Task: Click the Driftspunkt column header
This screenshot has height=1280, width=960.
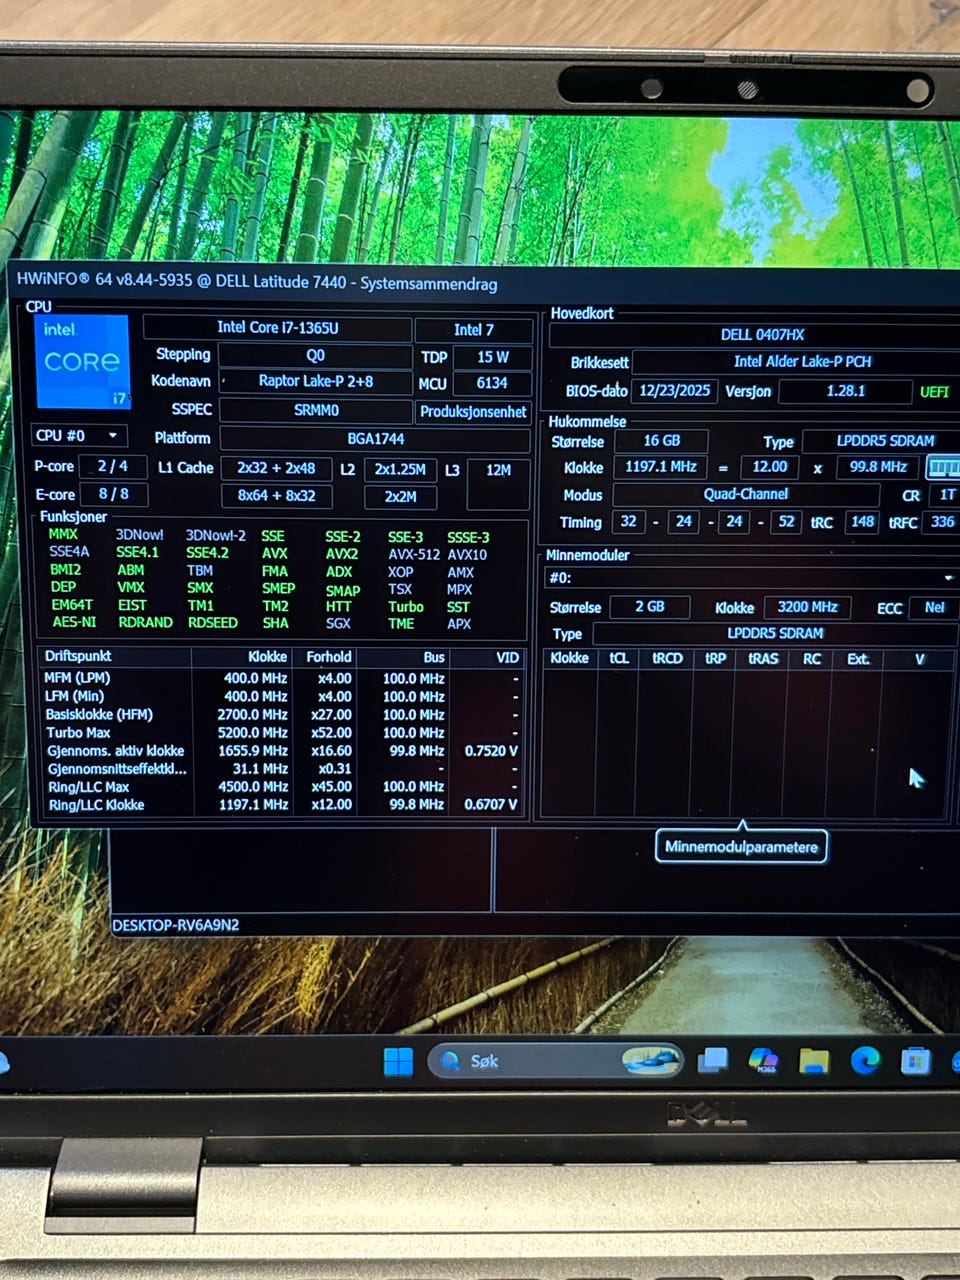Action: [x=115, y=657]
